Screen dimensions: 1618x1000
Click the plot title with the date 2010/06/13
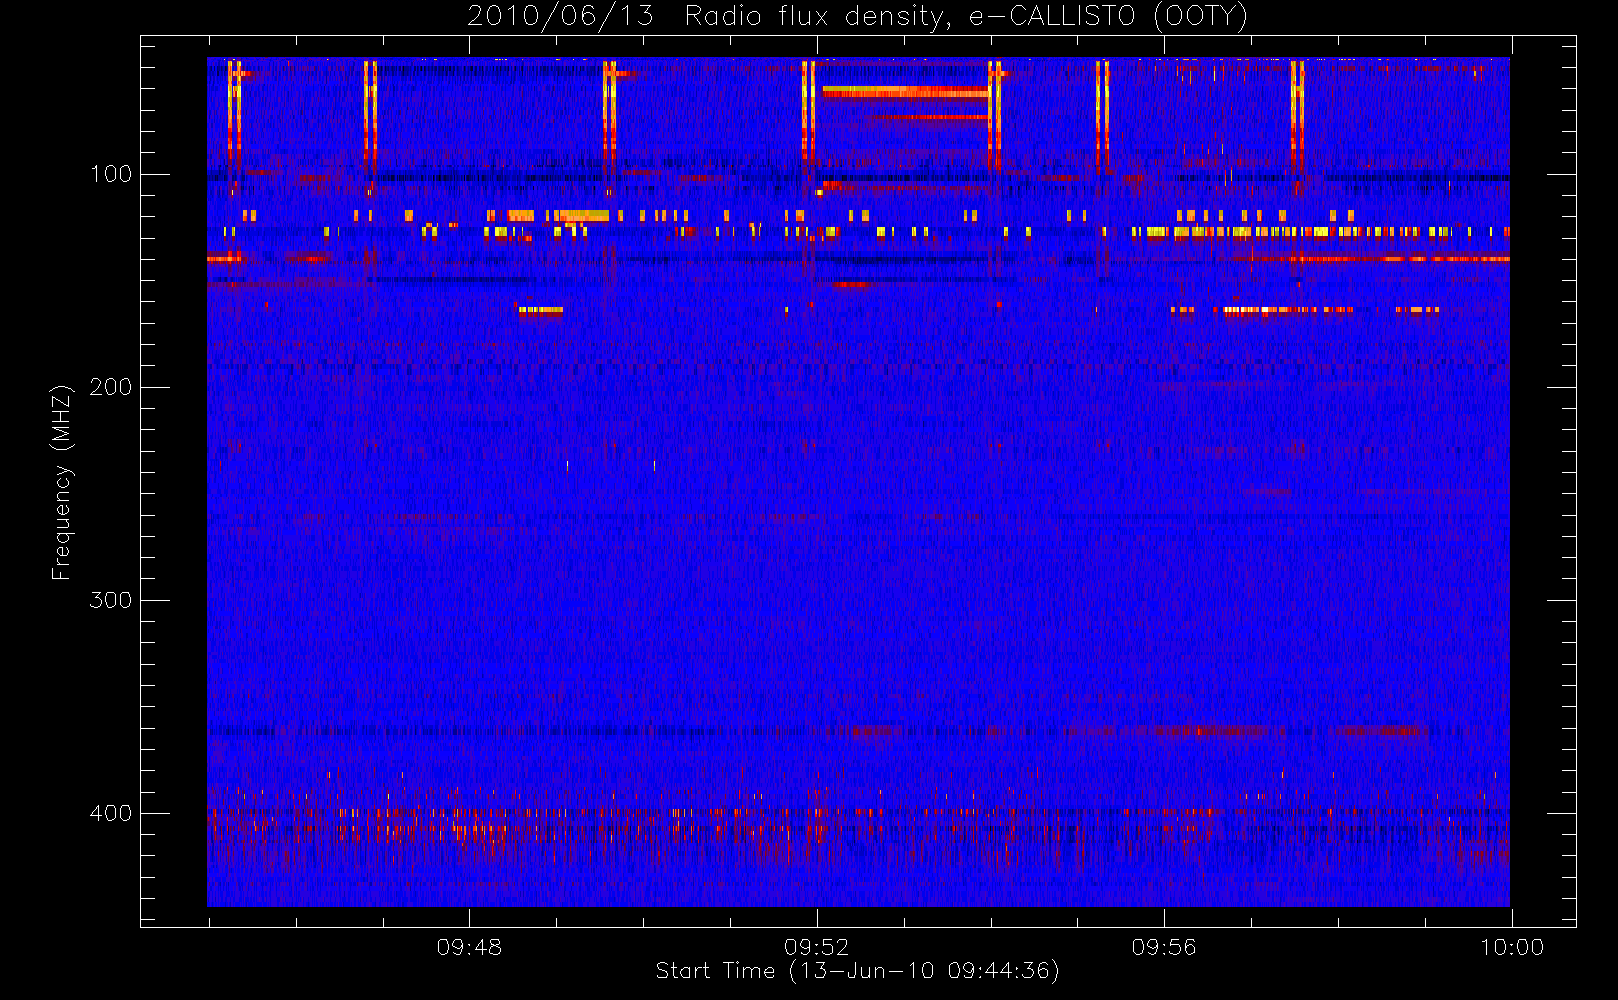click(x=858, y=17)
